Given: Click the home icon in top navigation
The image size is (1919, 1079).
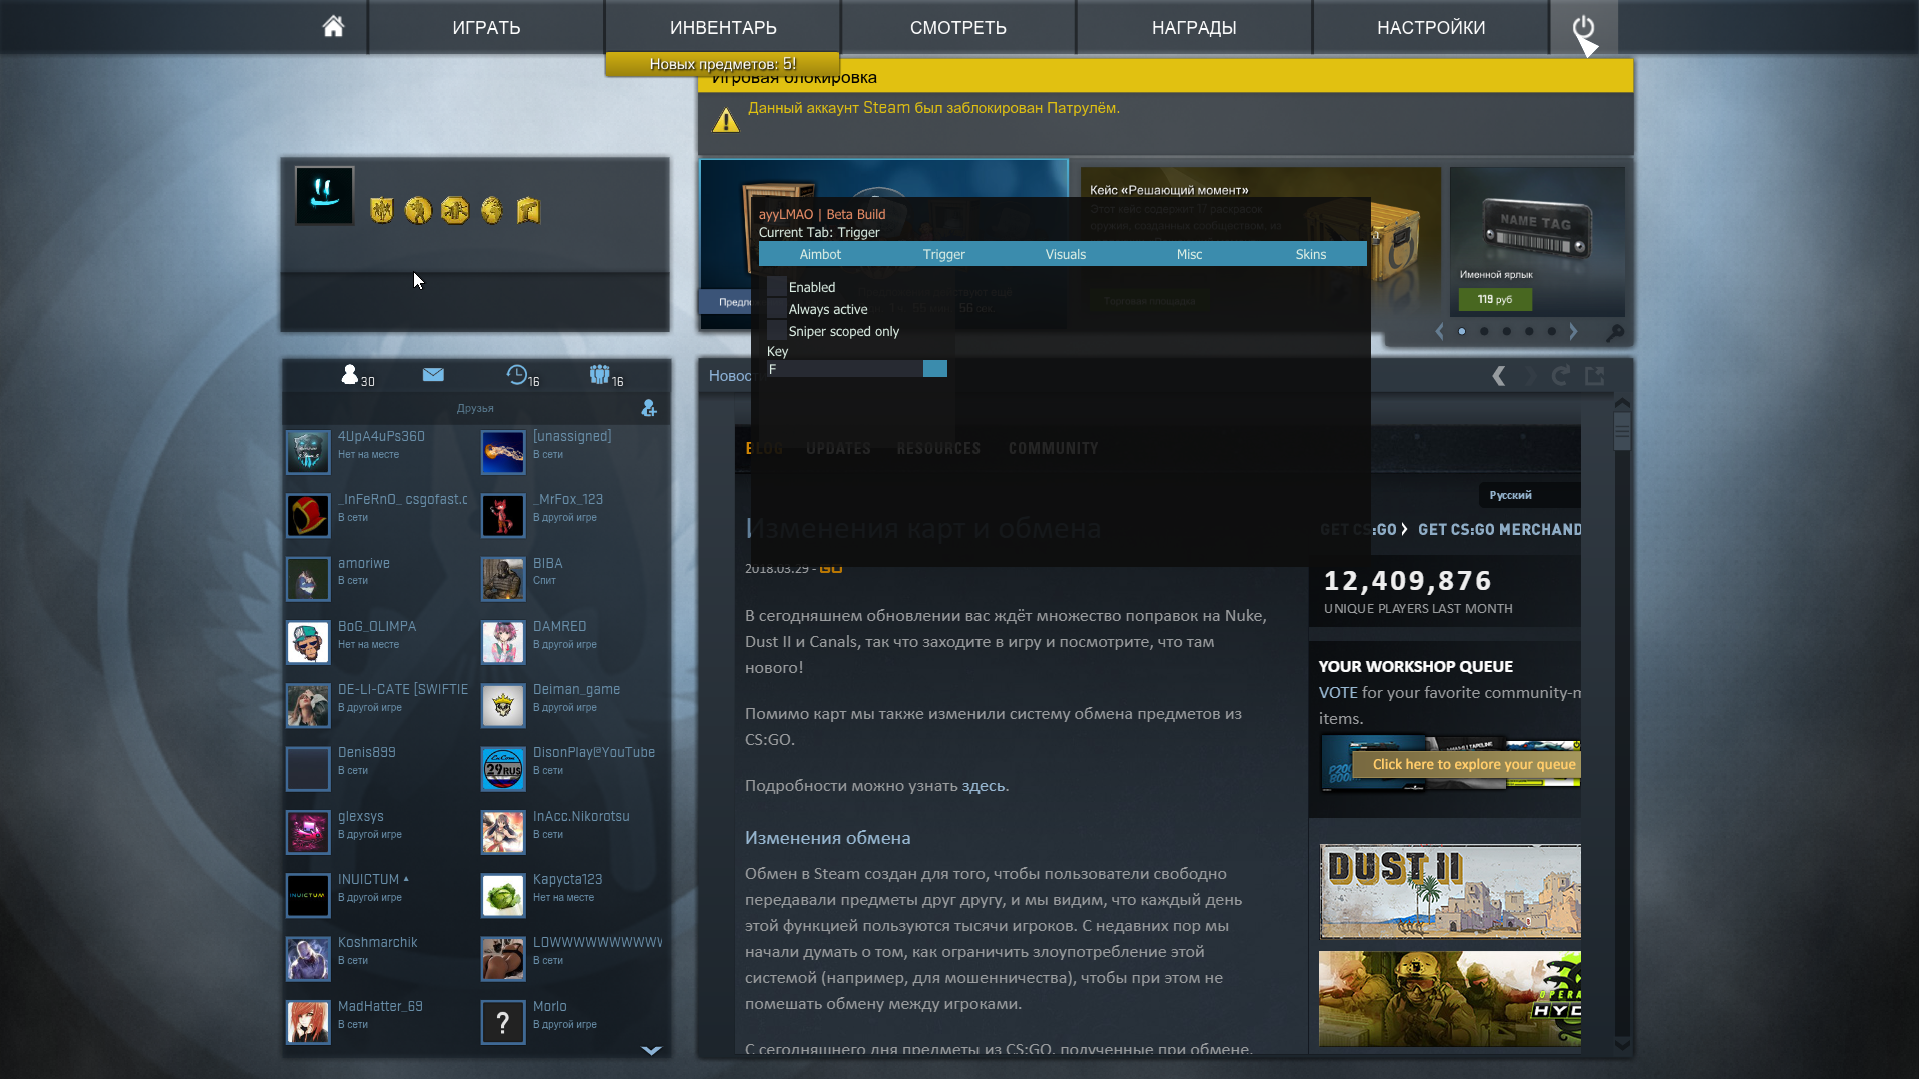Looking at the screenshot, I should pyautogui.click(x=333, y=27).
